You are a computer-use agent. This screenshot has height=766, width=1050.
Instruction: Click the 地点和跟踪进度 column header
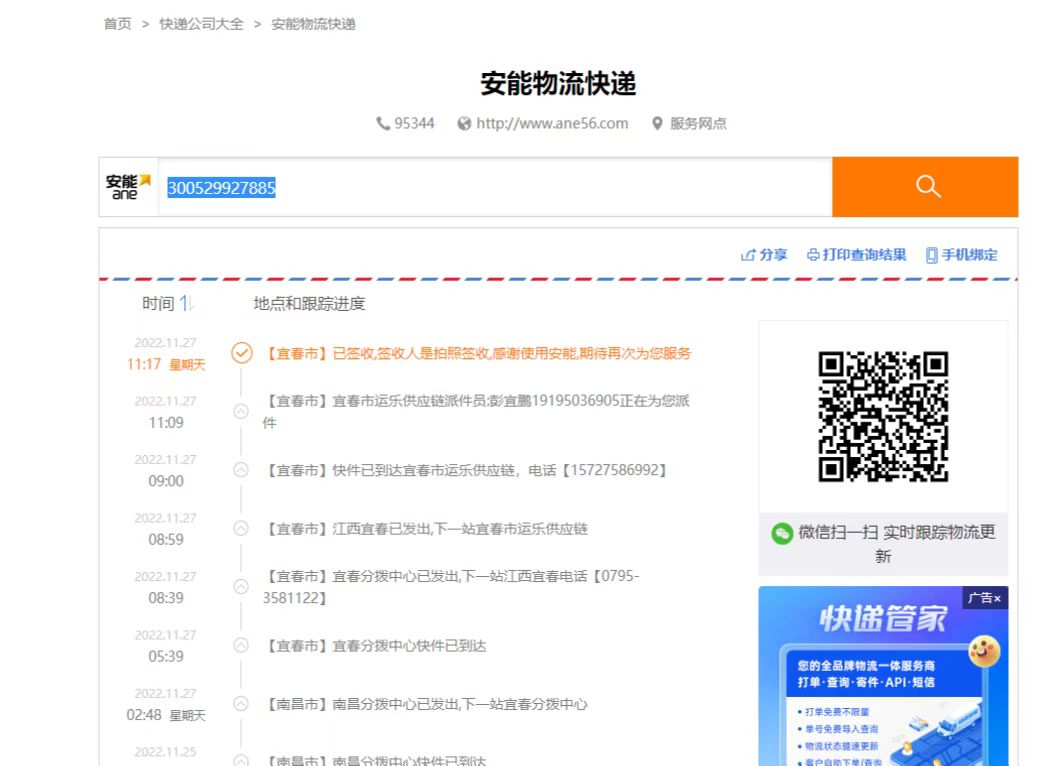(x=309, y=304)
